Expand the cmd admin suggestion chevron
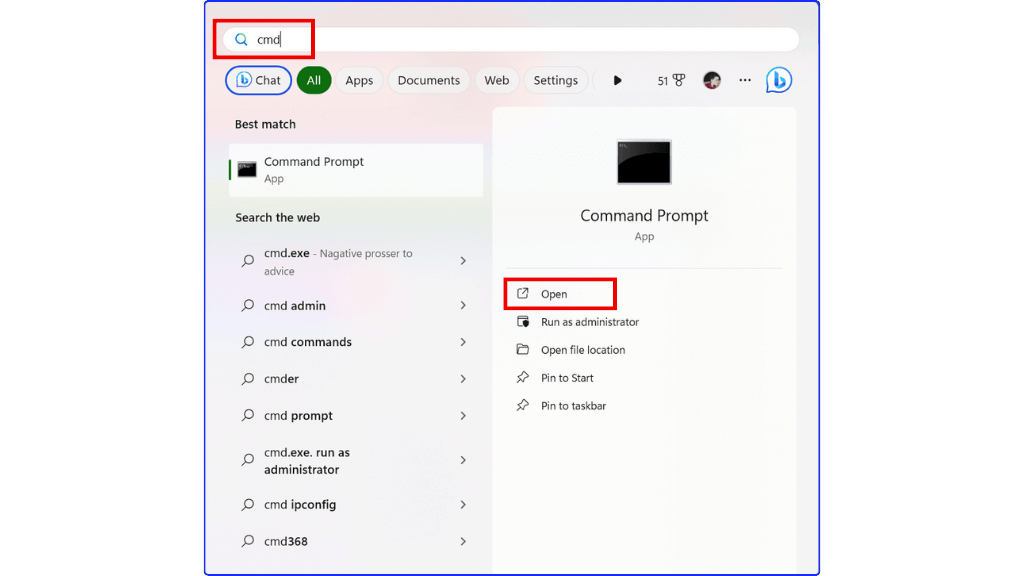Image resolution: width=1024 pixels, height=576 pixels. (462, 305)
